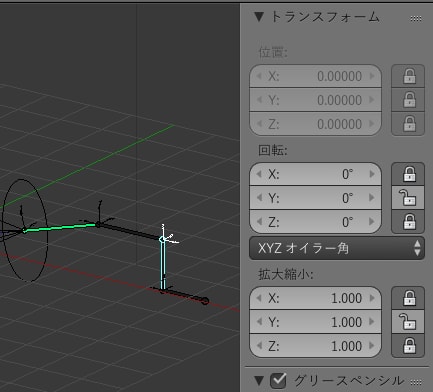Uncheck the グリースペンシル checkbox
Viewport: 433px width, 392px height.
[278, 380]
